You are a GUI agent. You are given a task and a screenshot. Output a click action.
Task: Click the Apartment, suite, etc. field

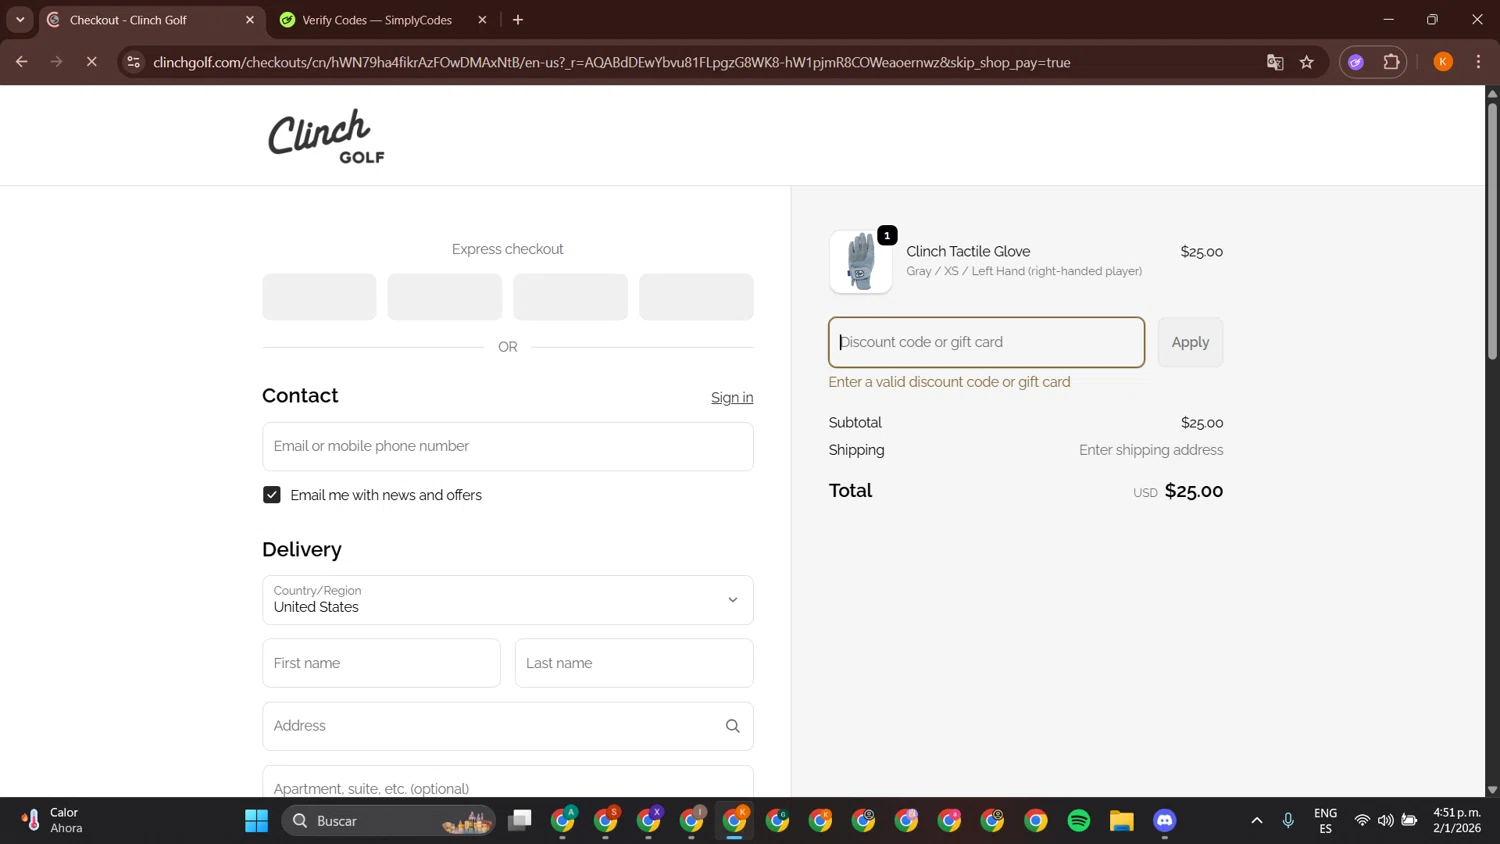coord(508,782)
